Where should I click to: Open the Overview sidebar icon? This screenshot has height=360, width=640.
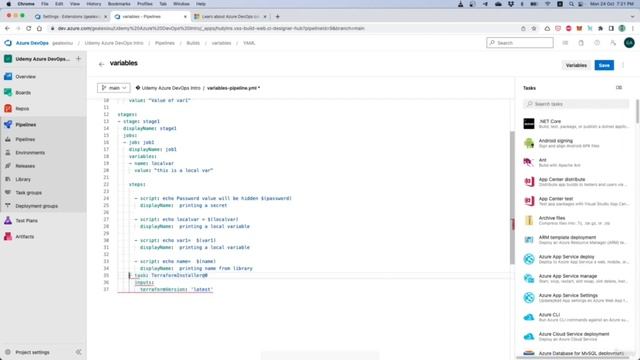tap(8, 76)
